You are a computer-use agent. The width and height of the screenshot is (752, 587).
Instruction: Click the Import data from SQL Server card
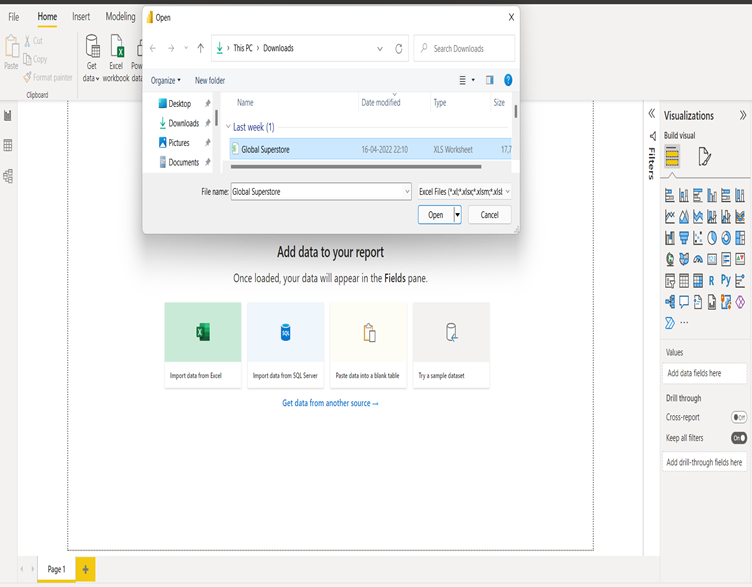pyautogui.click(x=286, y=345)
